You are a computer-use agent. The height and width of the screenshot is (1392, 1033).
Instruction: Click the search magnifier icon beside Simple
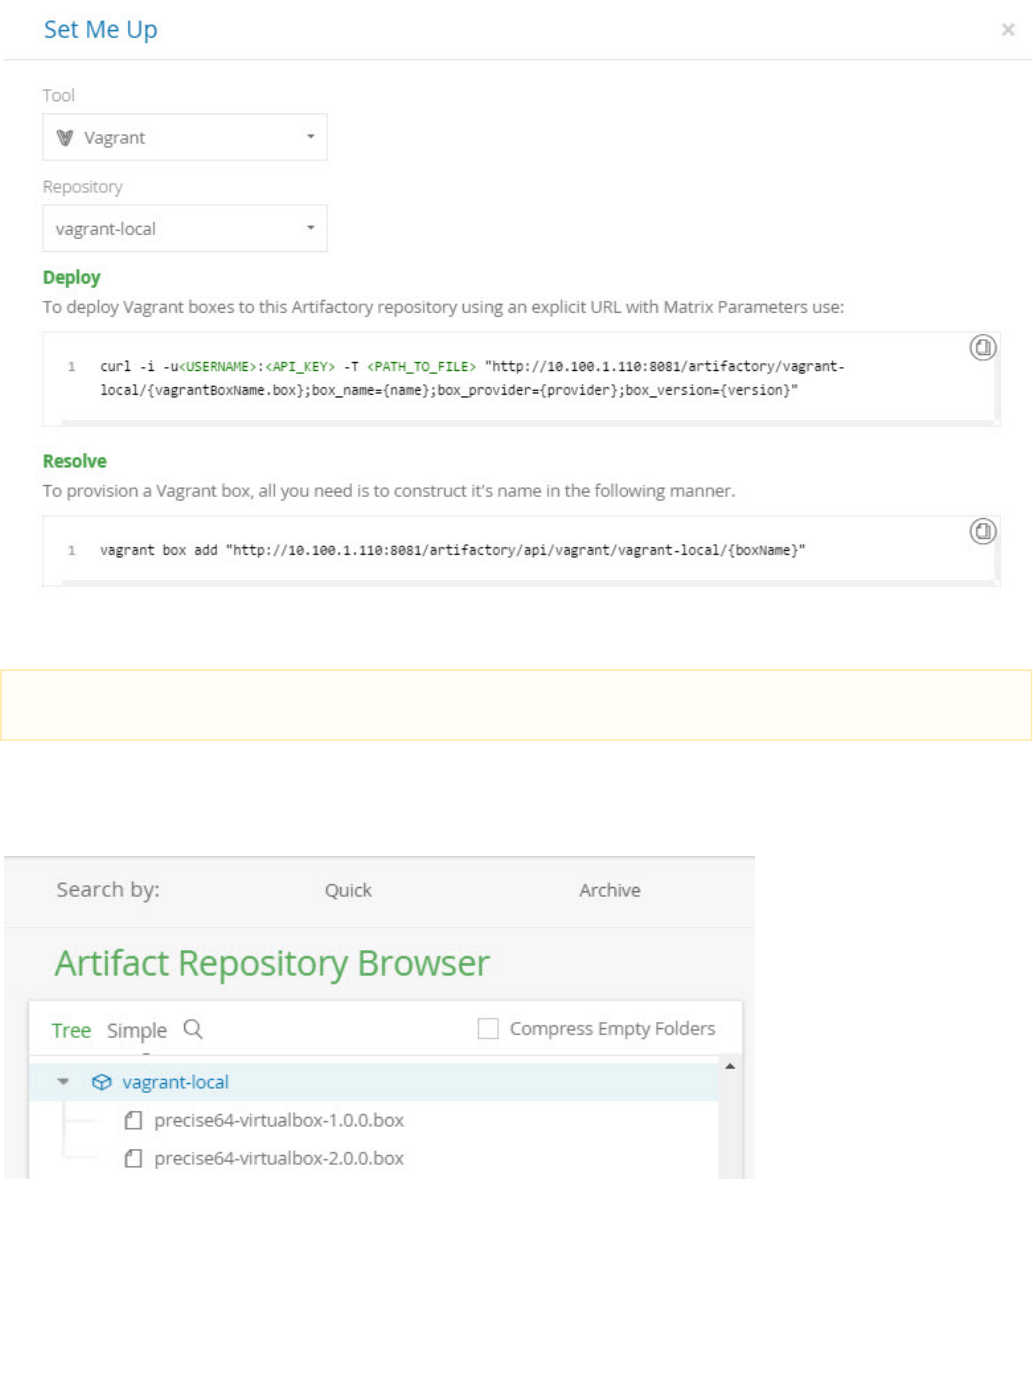pyautogui.click(x=193, y=1029)
